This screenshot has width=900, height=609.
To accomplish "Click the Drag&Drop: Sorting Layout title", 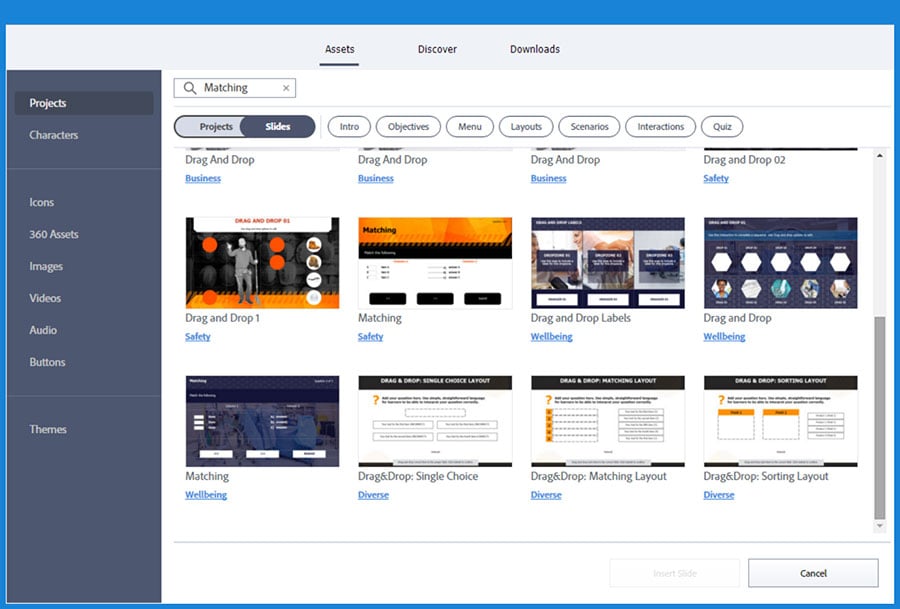I will click(x=766, y=476).
